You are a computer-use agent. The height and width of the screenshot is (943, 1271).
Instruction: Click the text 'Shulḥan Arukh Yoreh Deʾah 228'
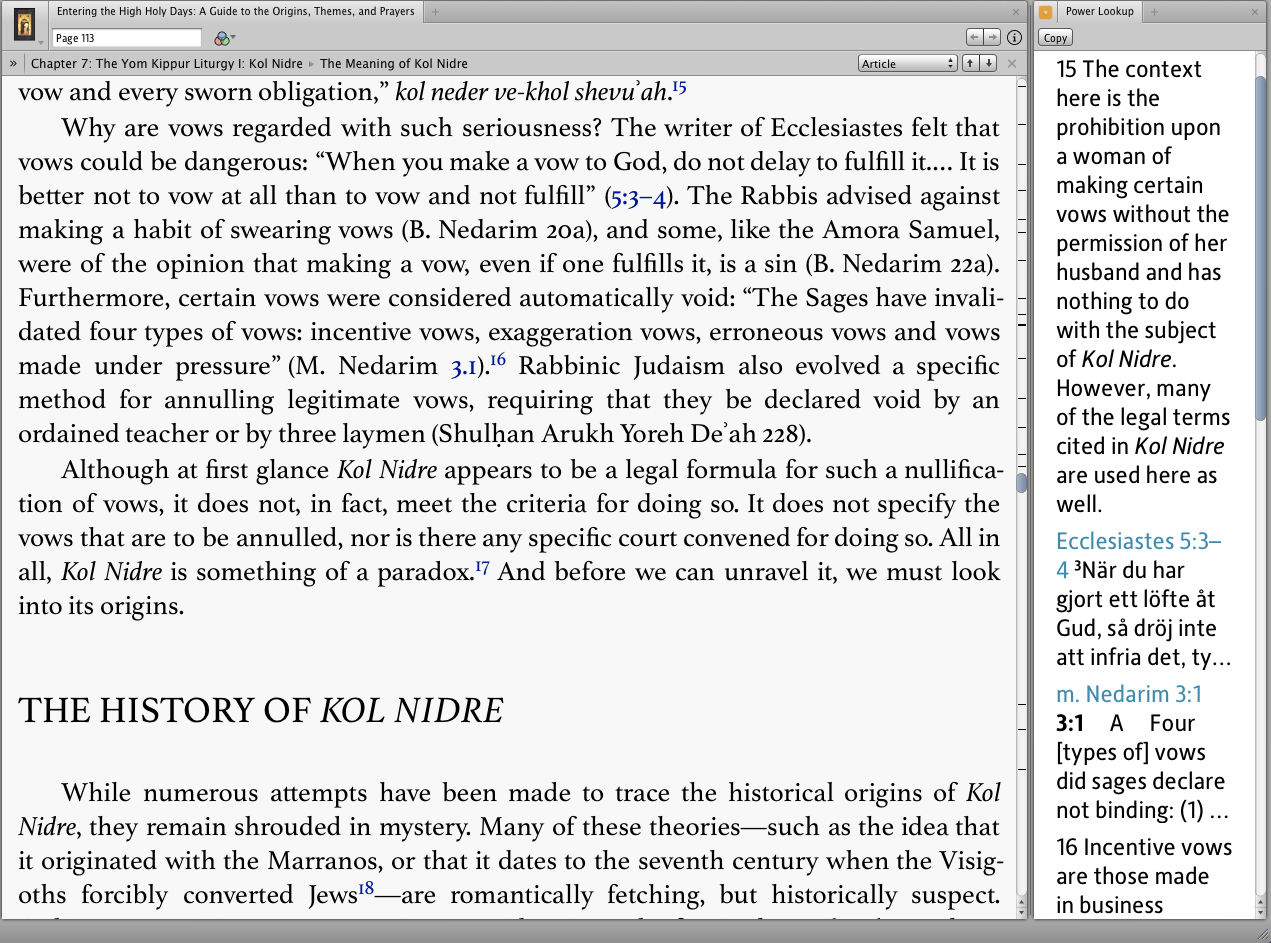coord(620,435)
